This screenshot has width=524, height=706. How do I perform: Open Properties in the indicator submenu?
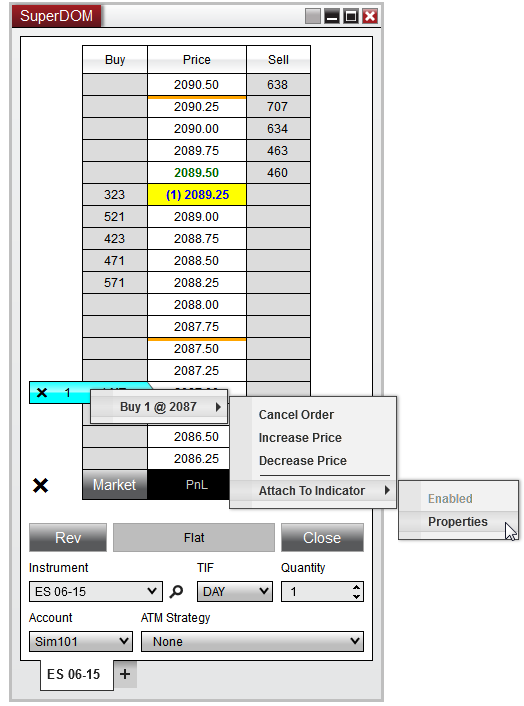pyautogui.click(x=458, y=521)
